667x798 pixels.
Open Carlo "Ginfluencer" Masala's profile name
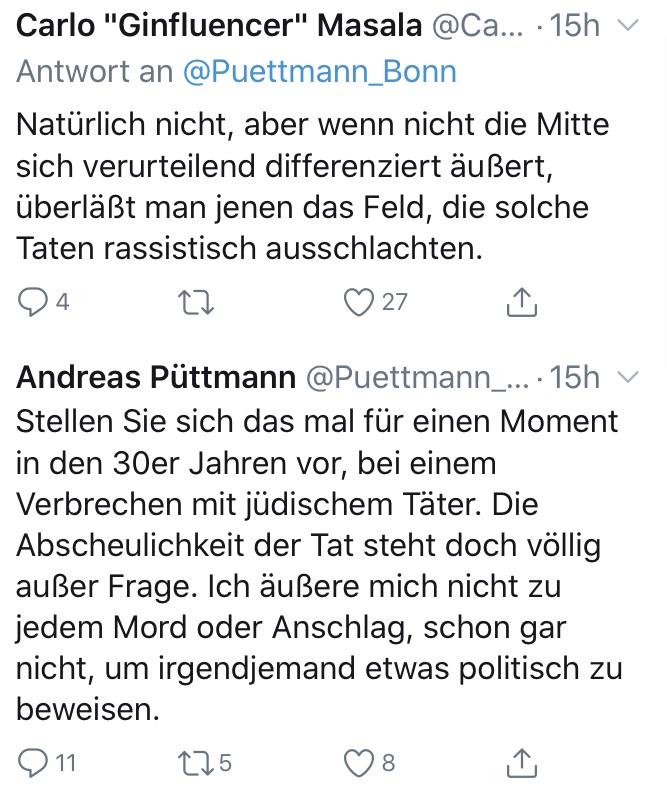coord(220,27)
